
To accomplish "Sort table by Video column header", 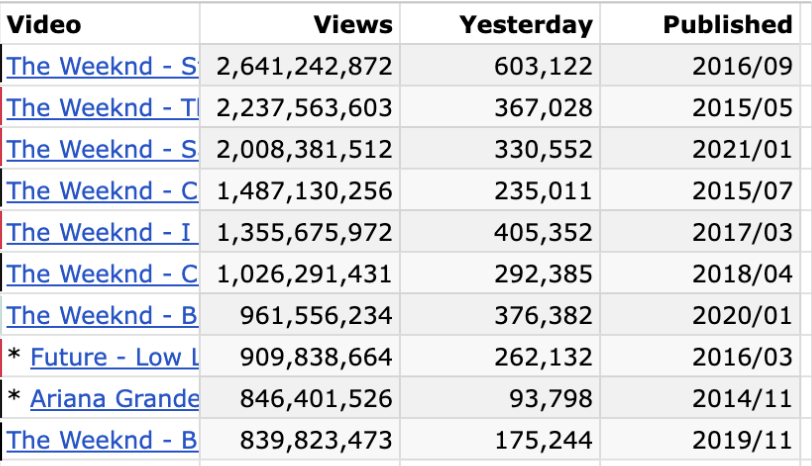I will coord(45,25).
